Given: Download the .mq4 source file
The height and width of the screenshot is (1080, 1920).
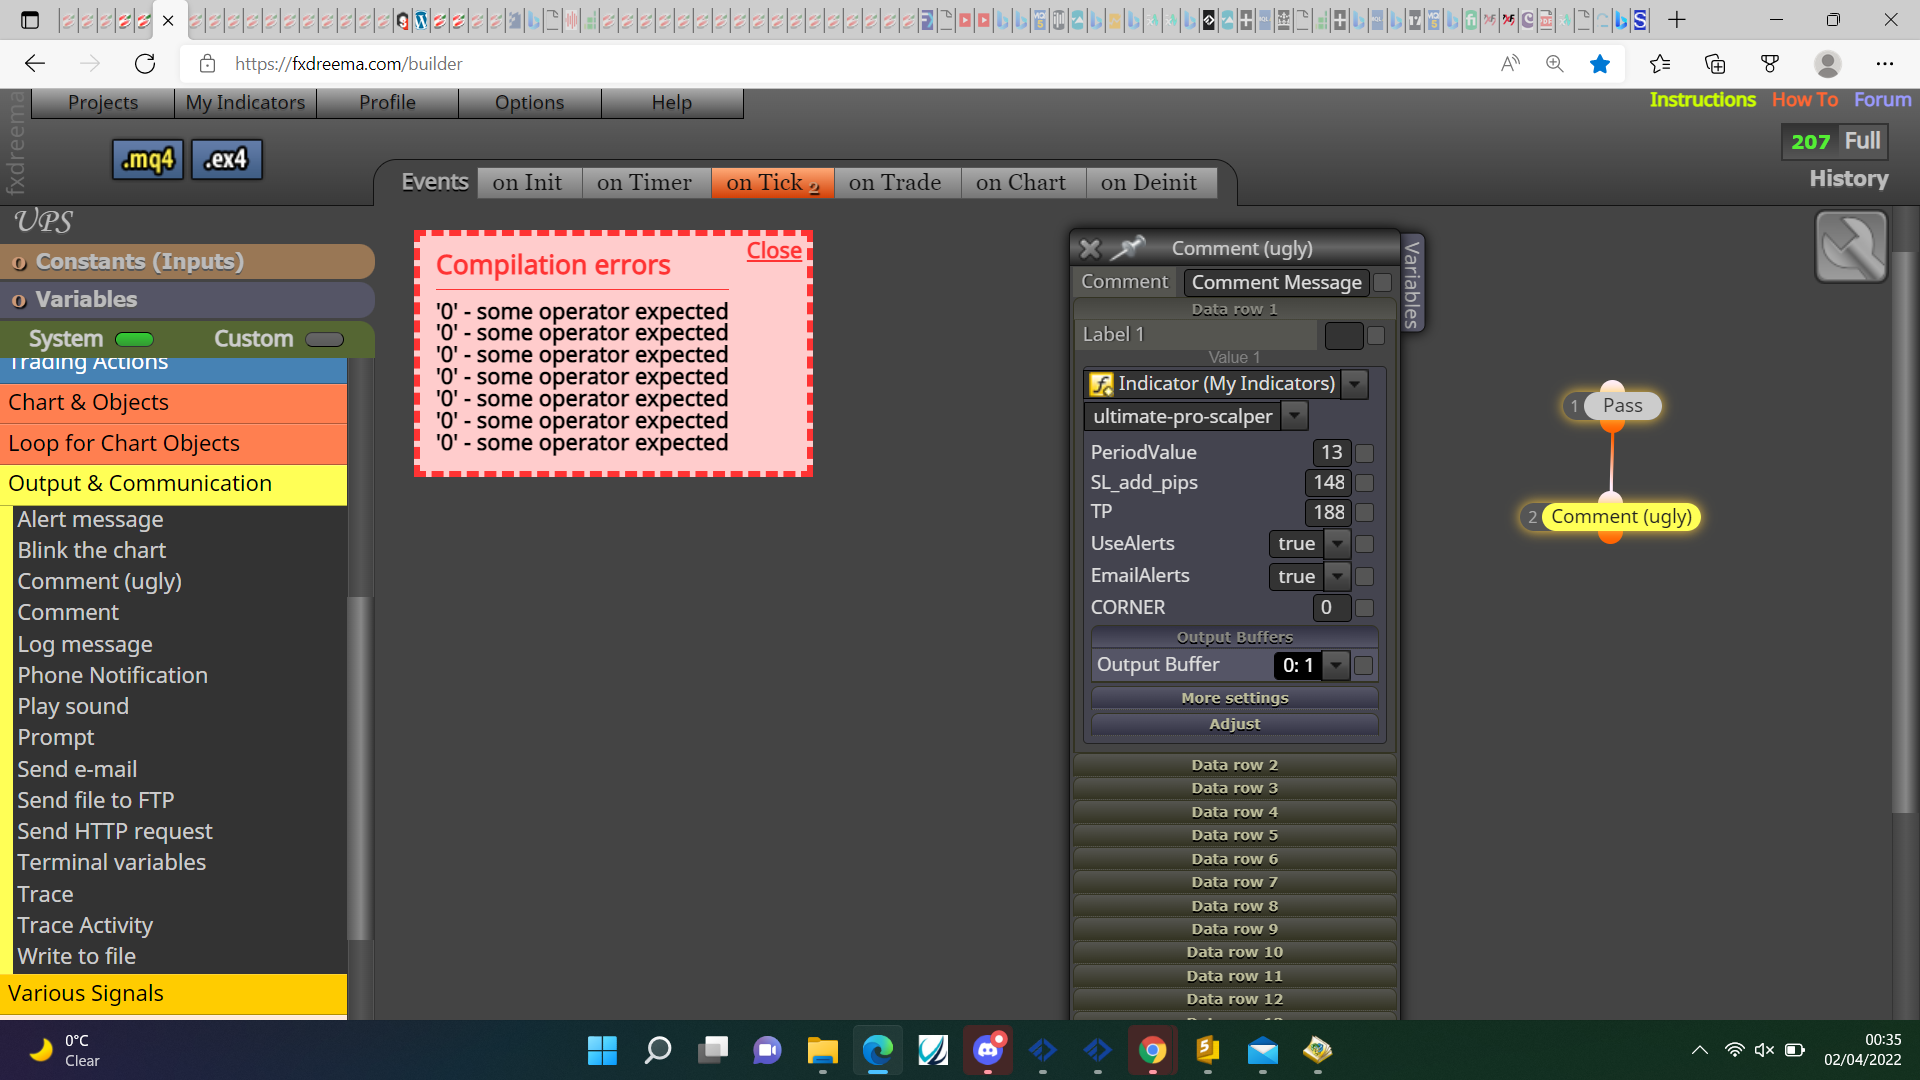Looking at the screenshot, I should [x=148, y=159].
